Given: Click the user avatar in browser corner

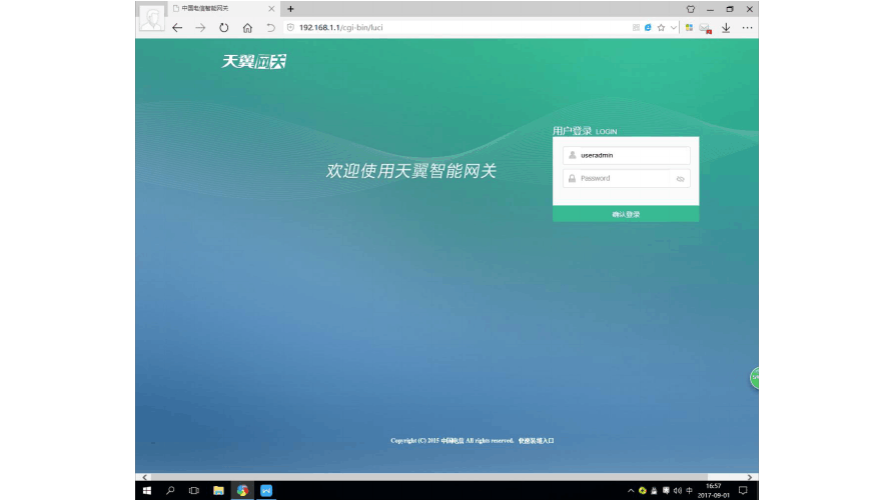Looking at the screenshot, I should (x=151, y=18).
